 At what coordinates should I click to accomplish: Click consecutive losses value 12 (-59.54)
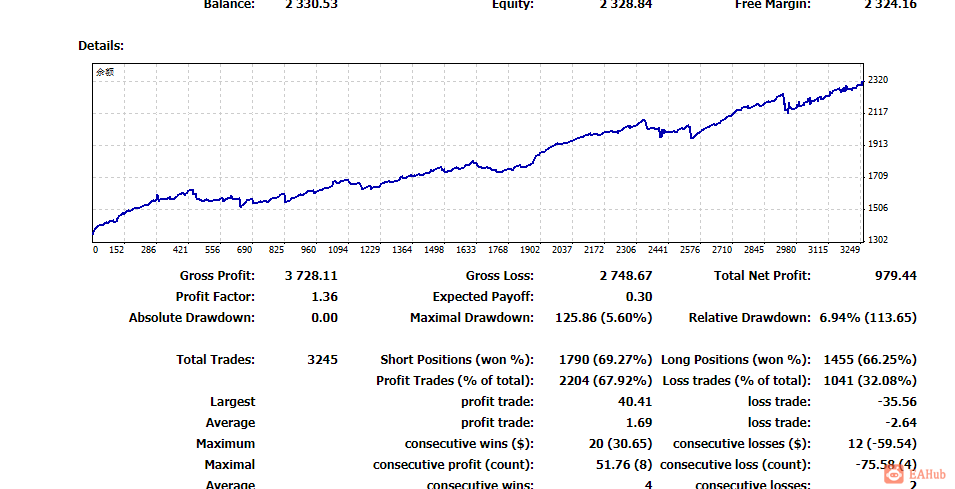[882, 444]
